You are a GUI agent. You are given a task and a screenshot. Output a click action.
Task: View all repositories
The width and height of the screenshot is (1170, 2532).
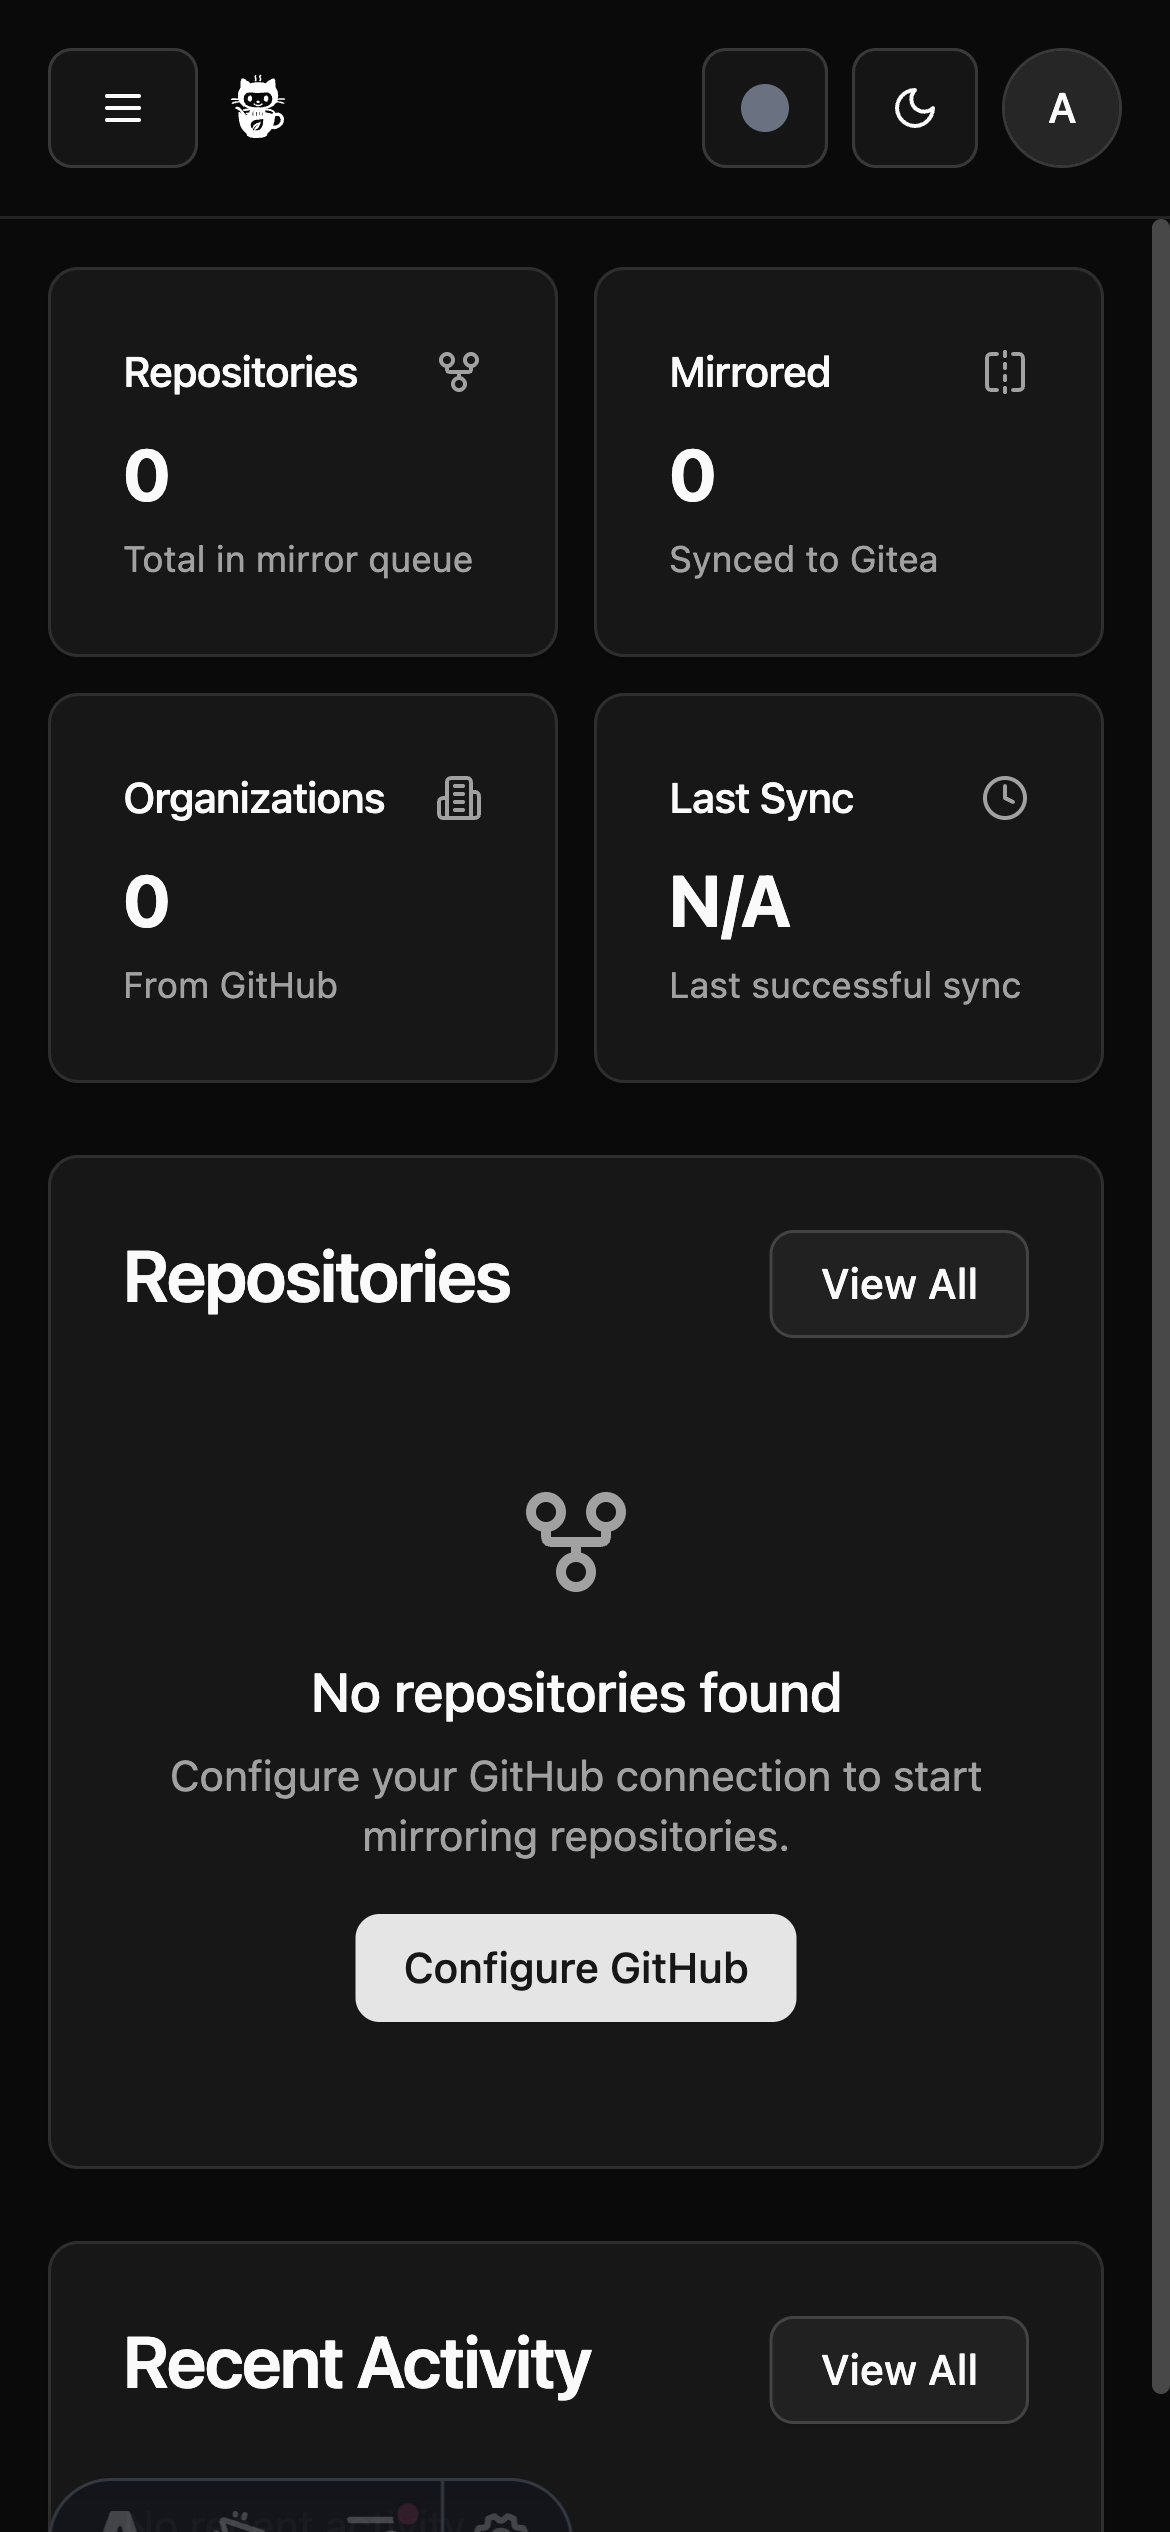[899, 1284]
